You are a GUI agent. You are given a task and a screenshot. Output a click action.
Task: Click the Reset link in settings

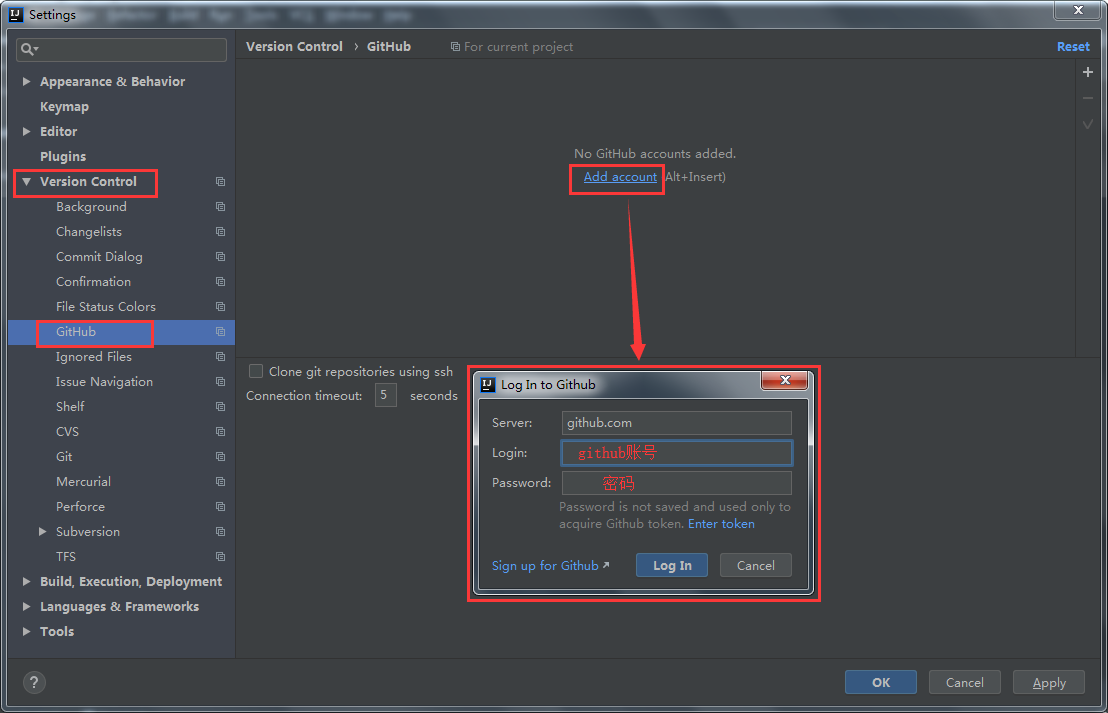pyautogui.click(x=1073, y=47)
